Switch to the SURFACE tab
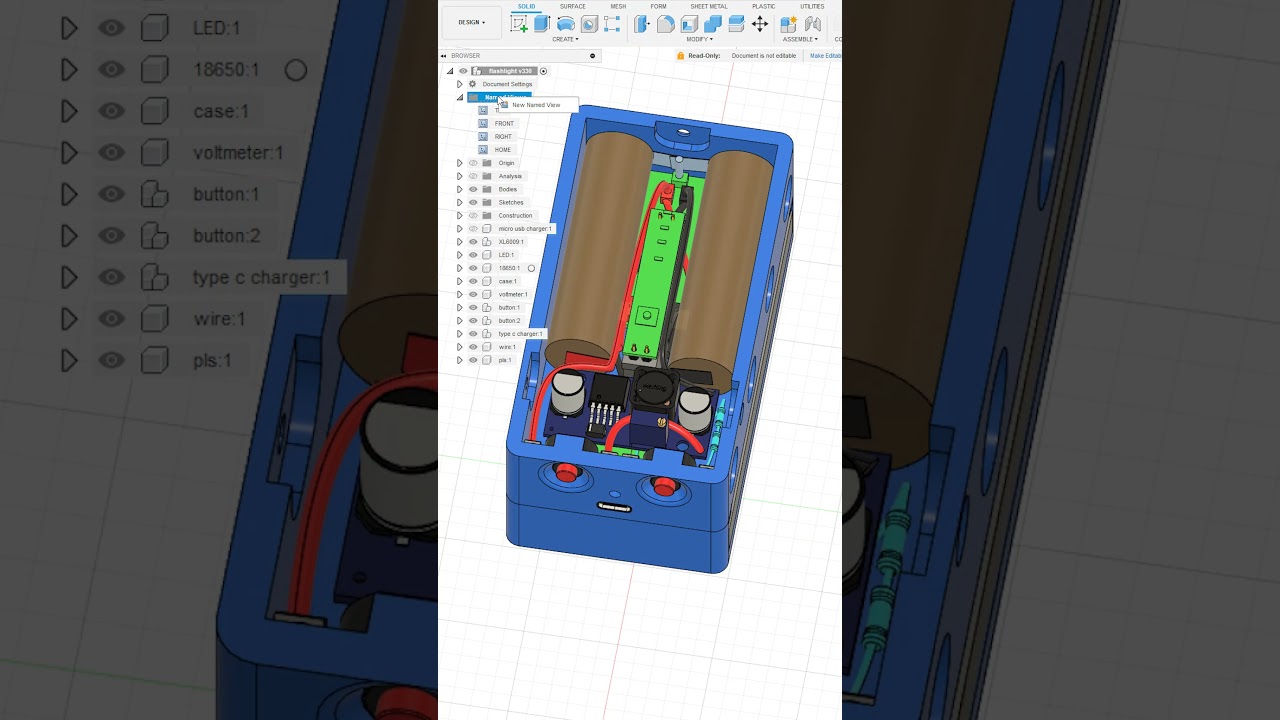The image size is (1280, 720). [x=573, y=6]
